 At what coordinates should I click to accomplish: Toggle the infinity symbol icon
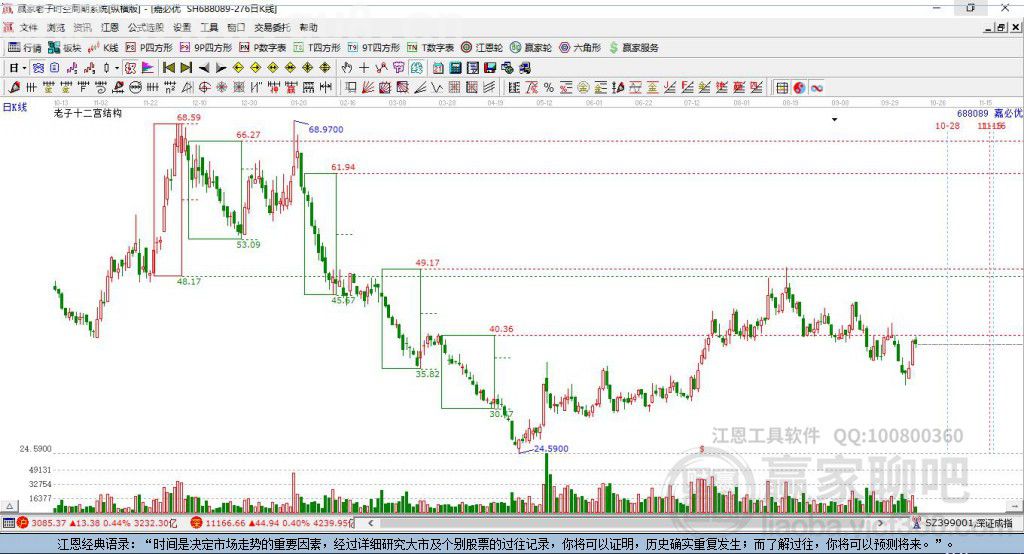pyautogui.click(x=817, y=88)
